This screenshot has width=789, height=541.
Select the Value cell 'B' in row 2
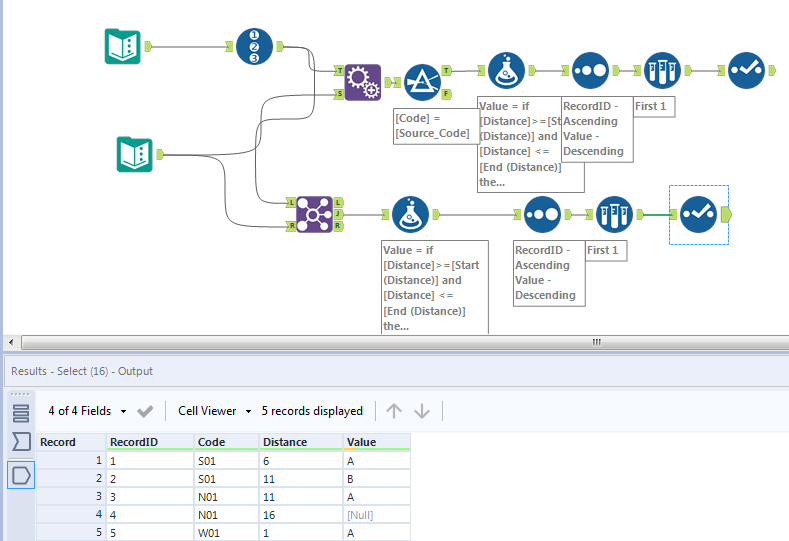377,479
